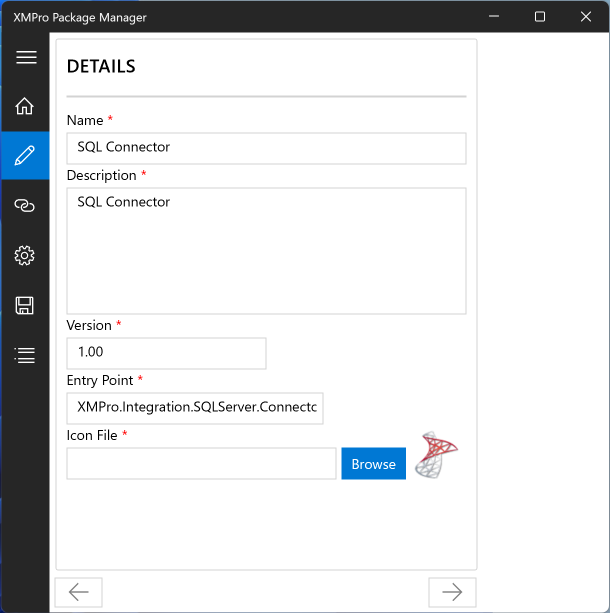Click the Entry Point input box
The image size is (610, 613).
click(195, 408)
